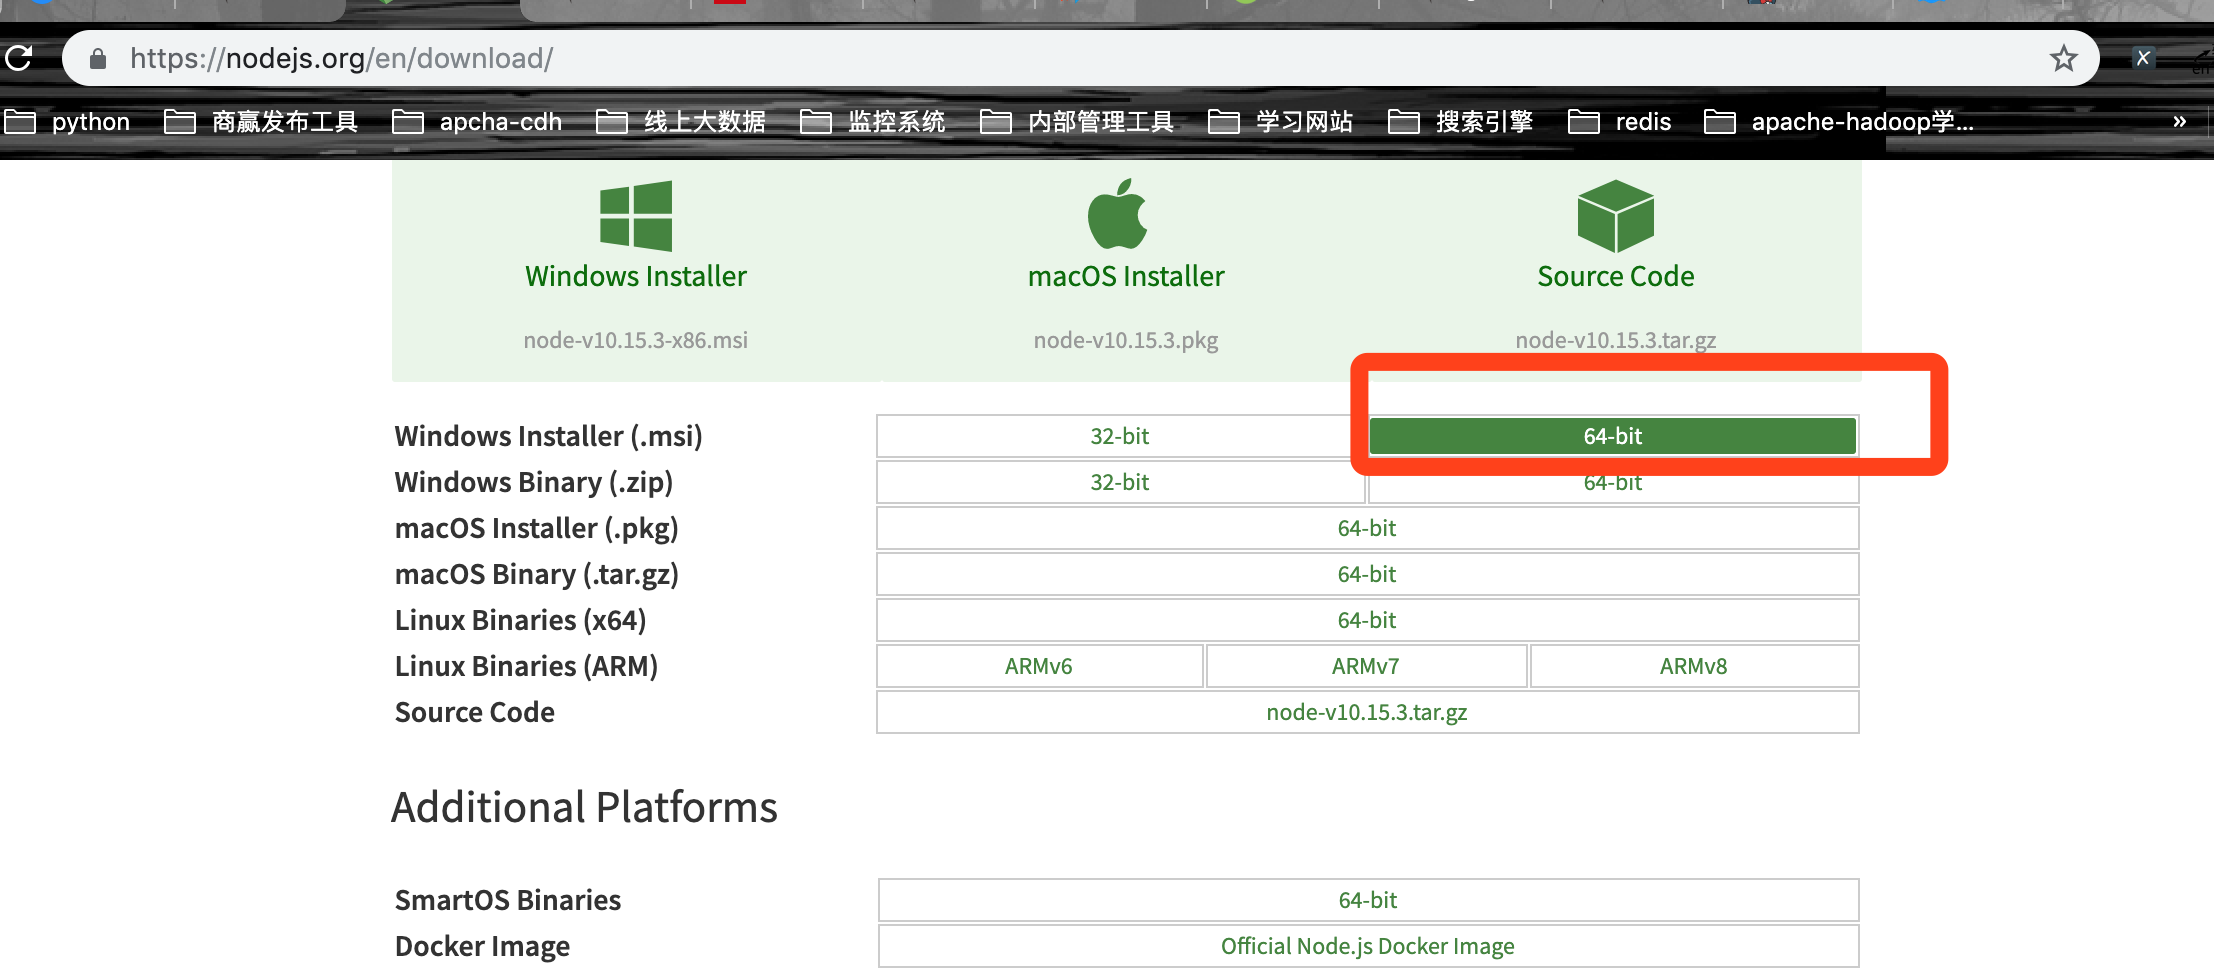Open the 商赢发布工具 bookmarks folder
This screenshot has height=970, width=2214.
pyautogui.click(x=261, y=122)
